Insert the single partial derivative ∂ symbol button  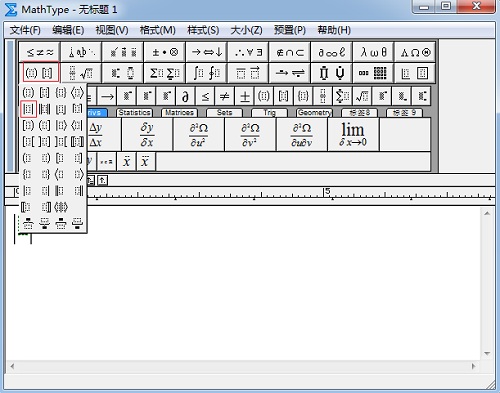(x=185, y=97)
